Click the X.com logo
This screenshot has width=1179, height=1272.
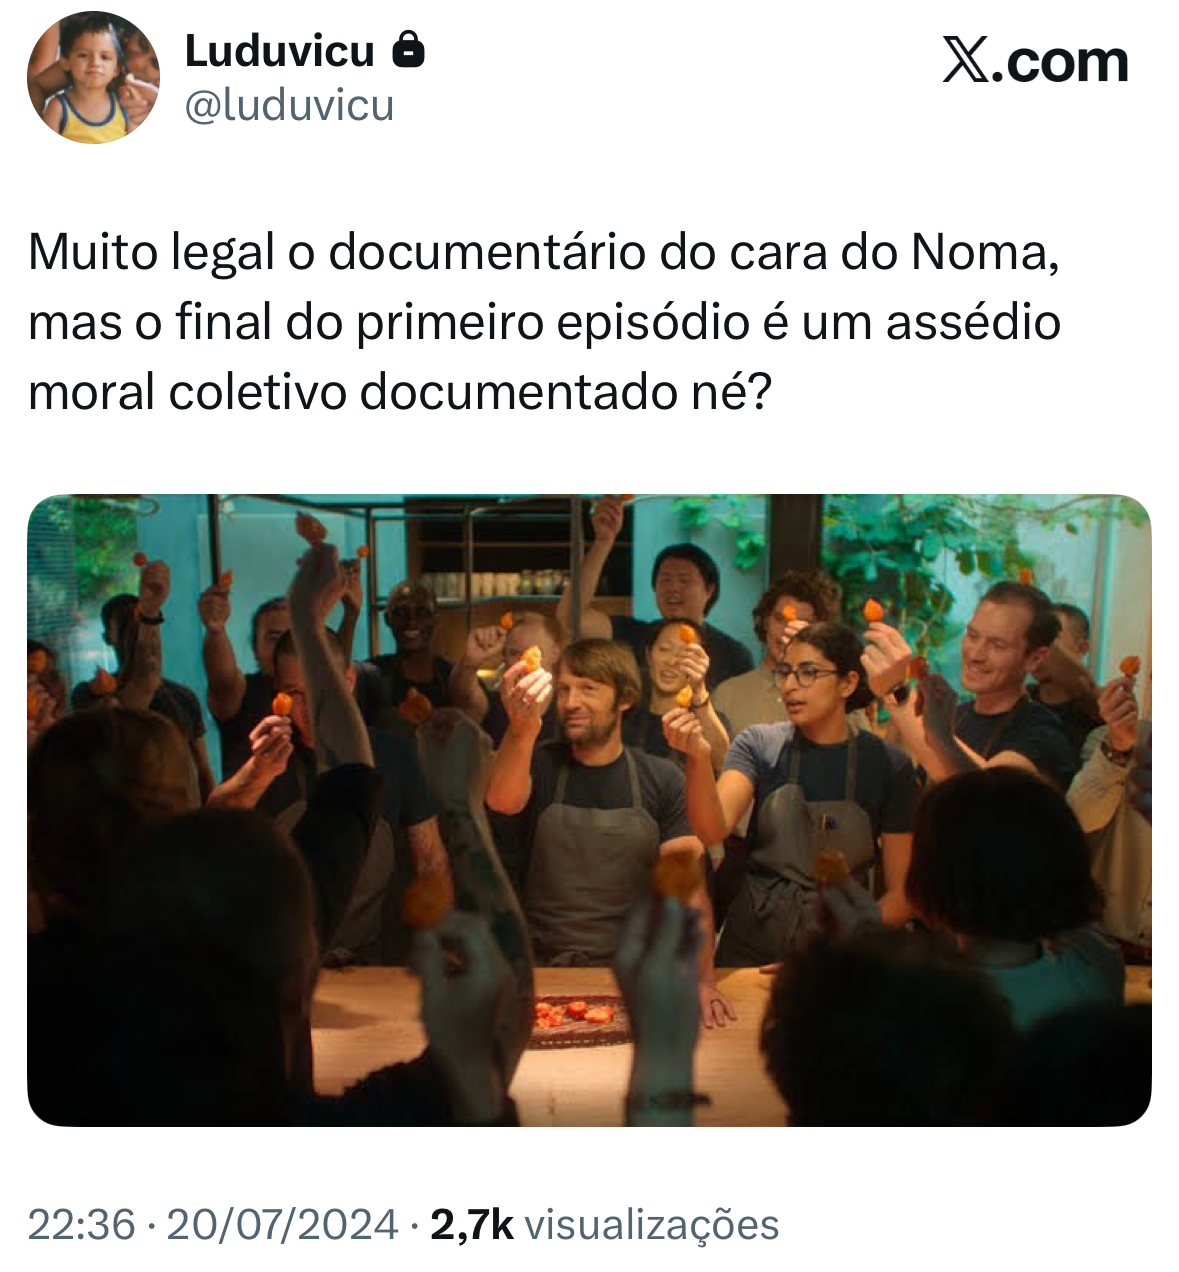pyautogui.click(x=1035, y=61)
